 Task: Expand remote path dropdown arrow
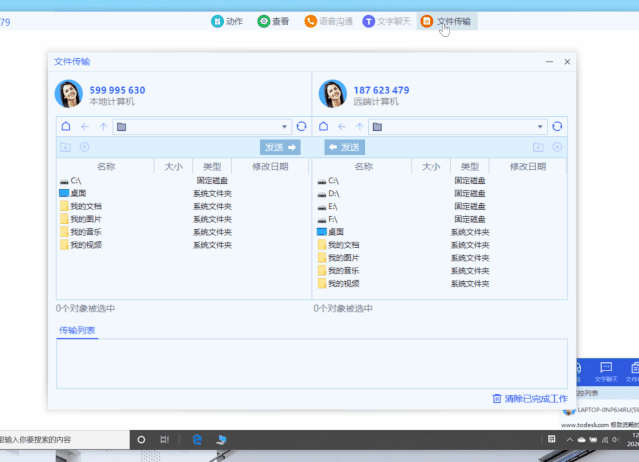pyautogui.click(x=540, y=127)
